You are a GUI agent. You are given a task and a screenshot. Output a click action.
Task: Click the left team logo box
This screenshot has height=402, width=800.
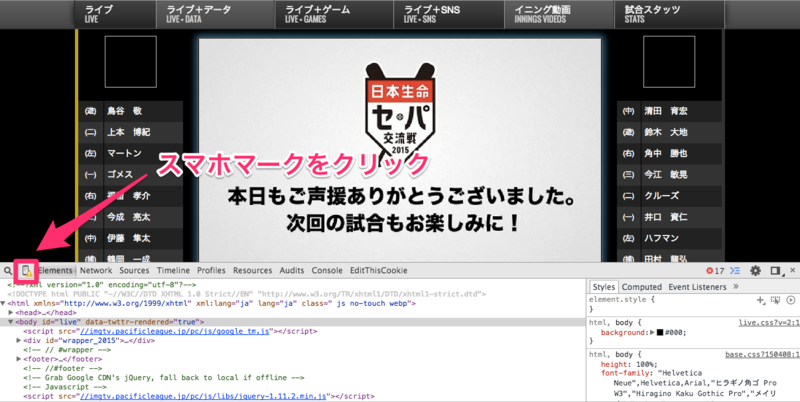pos(131,62)
